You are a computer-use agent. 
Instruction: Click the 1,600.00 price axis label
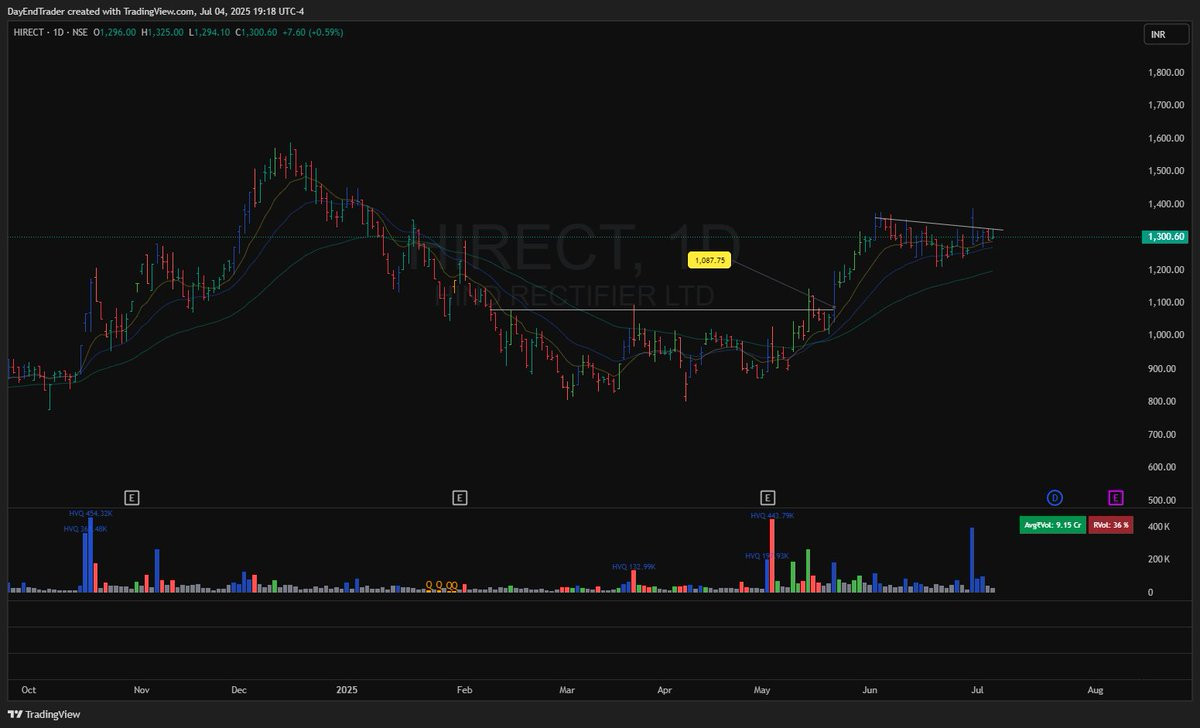pos(1166,138)
